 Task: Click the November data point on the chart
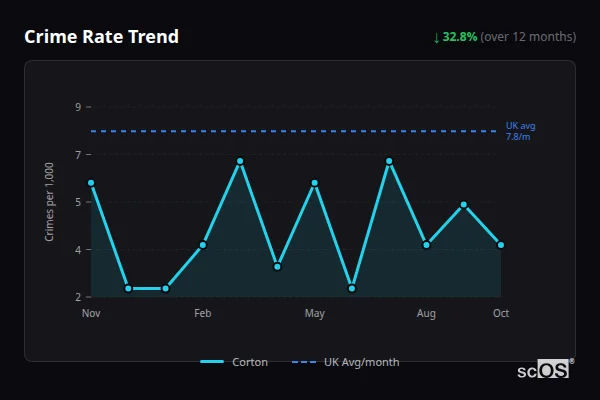(91, 183)
